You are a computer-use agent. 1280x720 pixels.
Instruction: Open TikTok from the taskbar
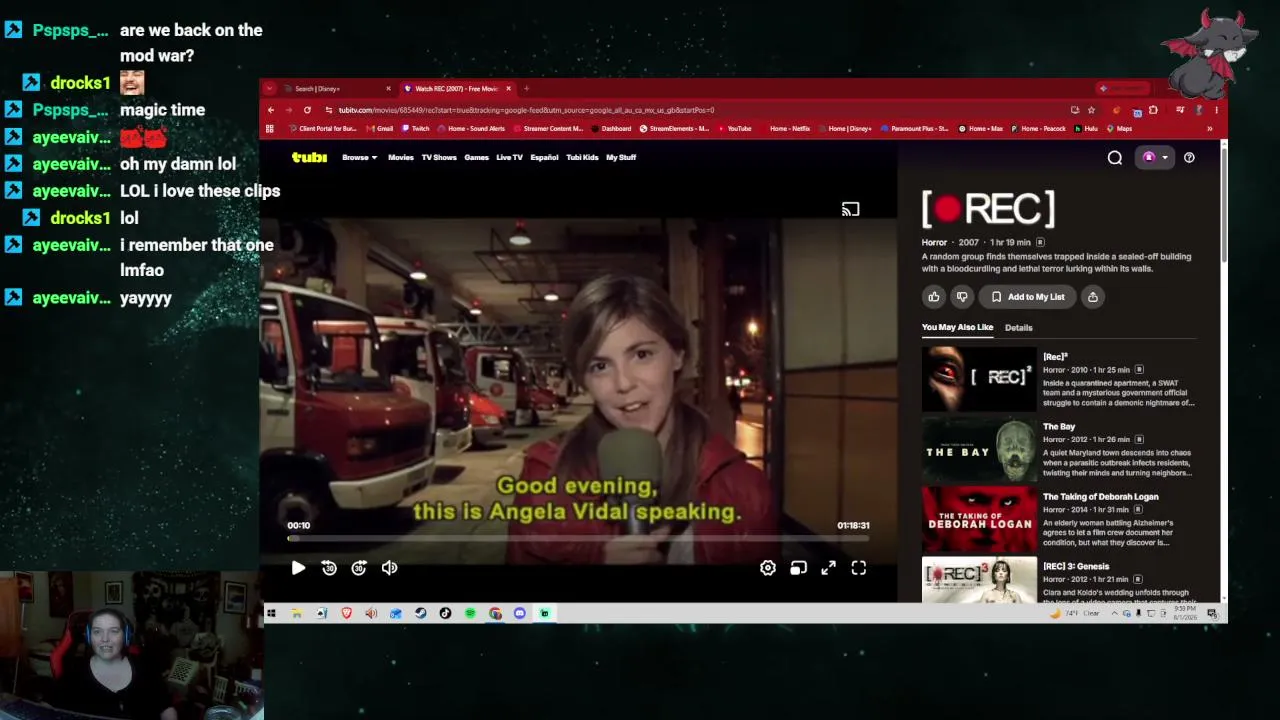[x=445, y=613]
